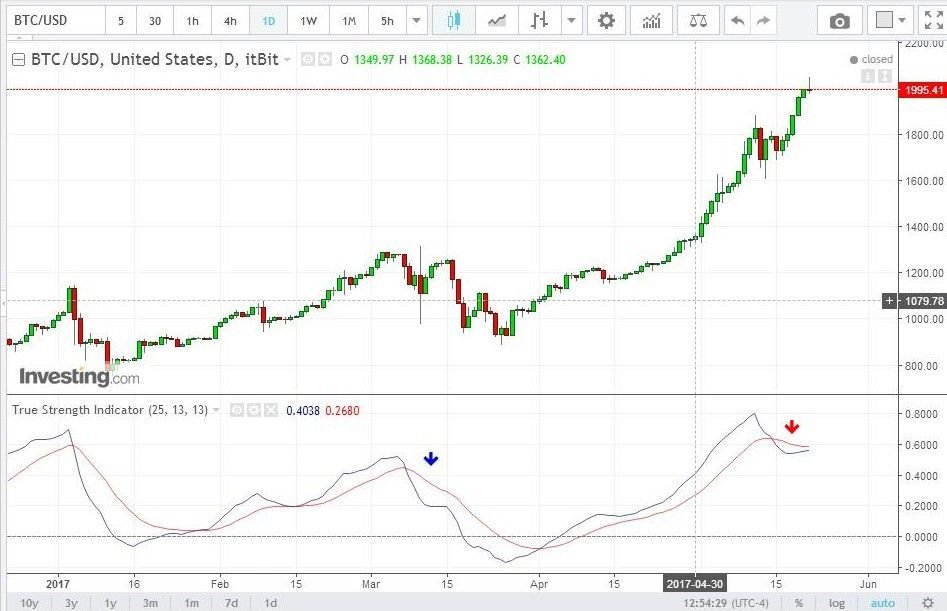
Task: Open chart settings gear in top toolbar
Action: (x=606, y=21)
